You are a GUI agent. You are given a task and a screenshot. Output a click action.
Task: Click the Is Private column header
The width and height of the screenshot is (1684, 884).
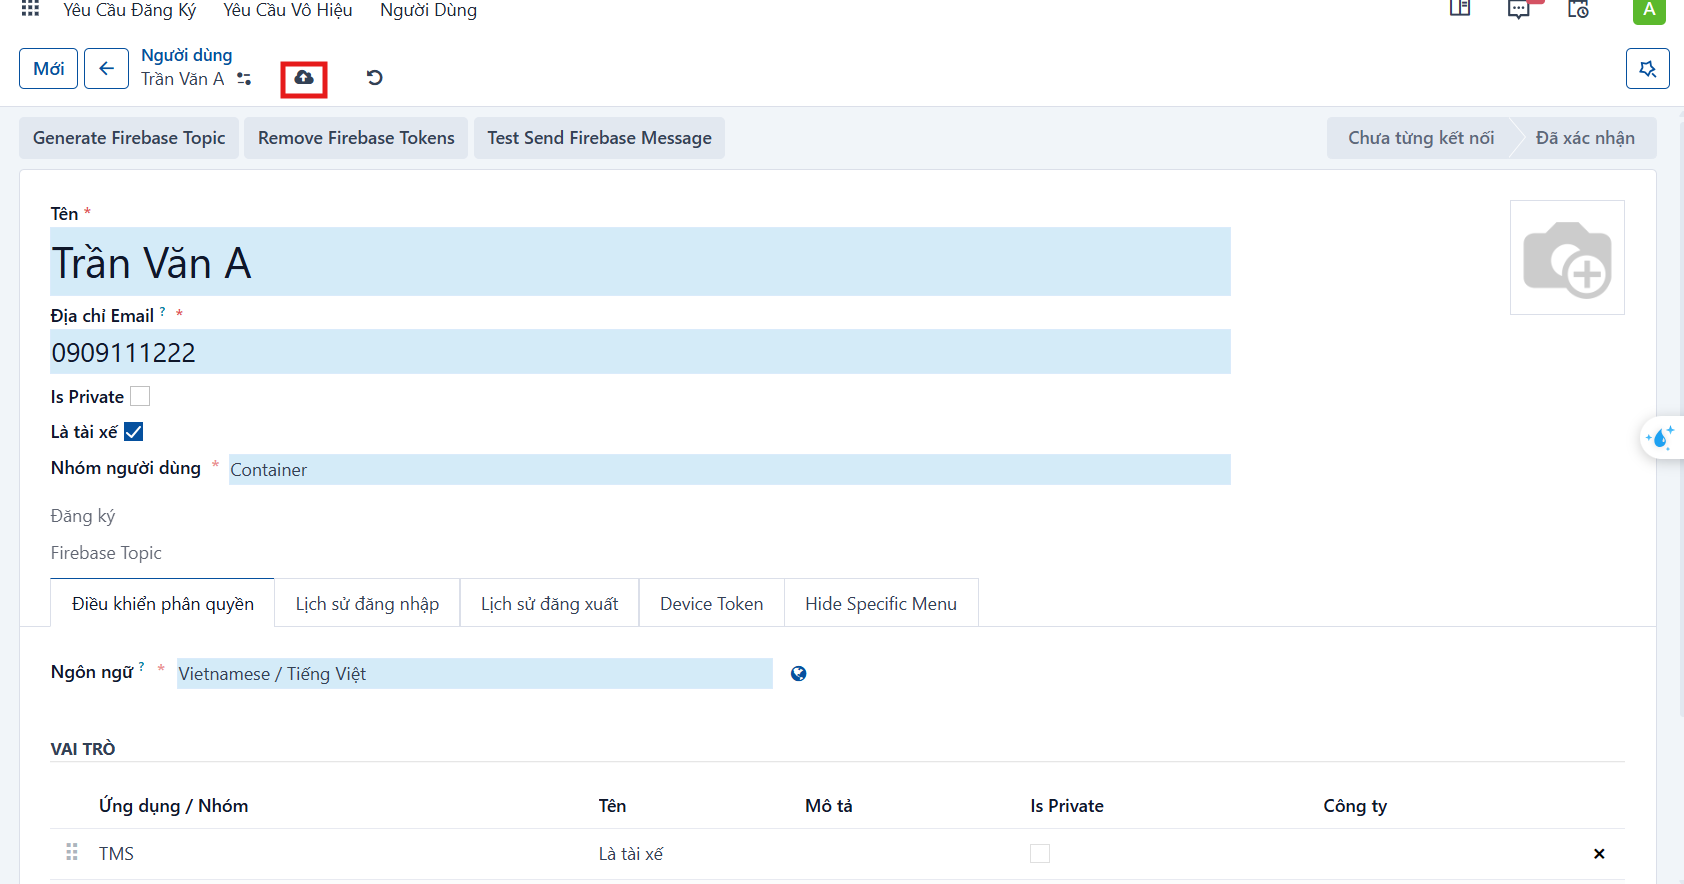1067,806
